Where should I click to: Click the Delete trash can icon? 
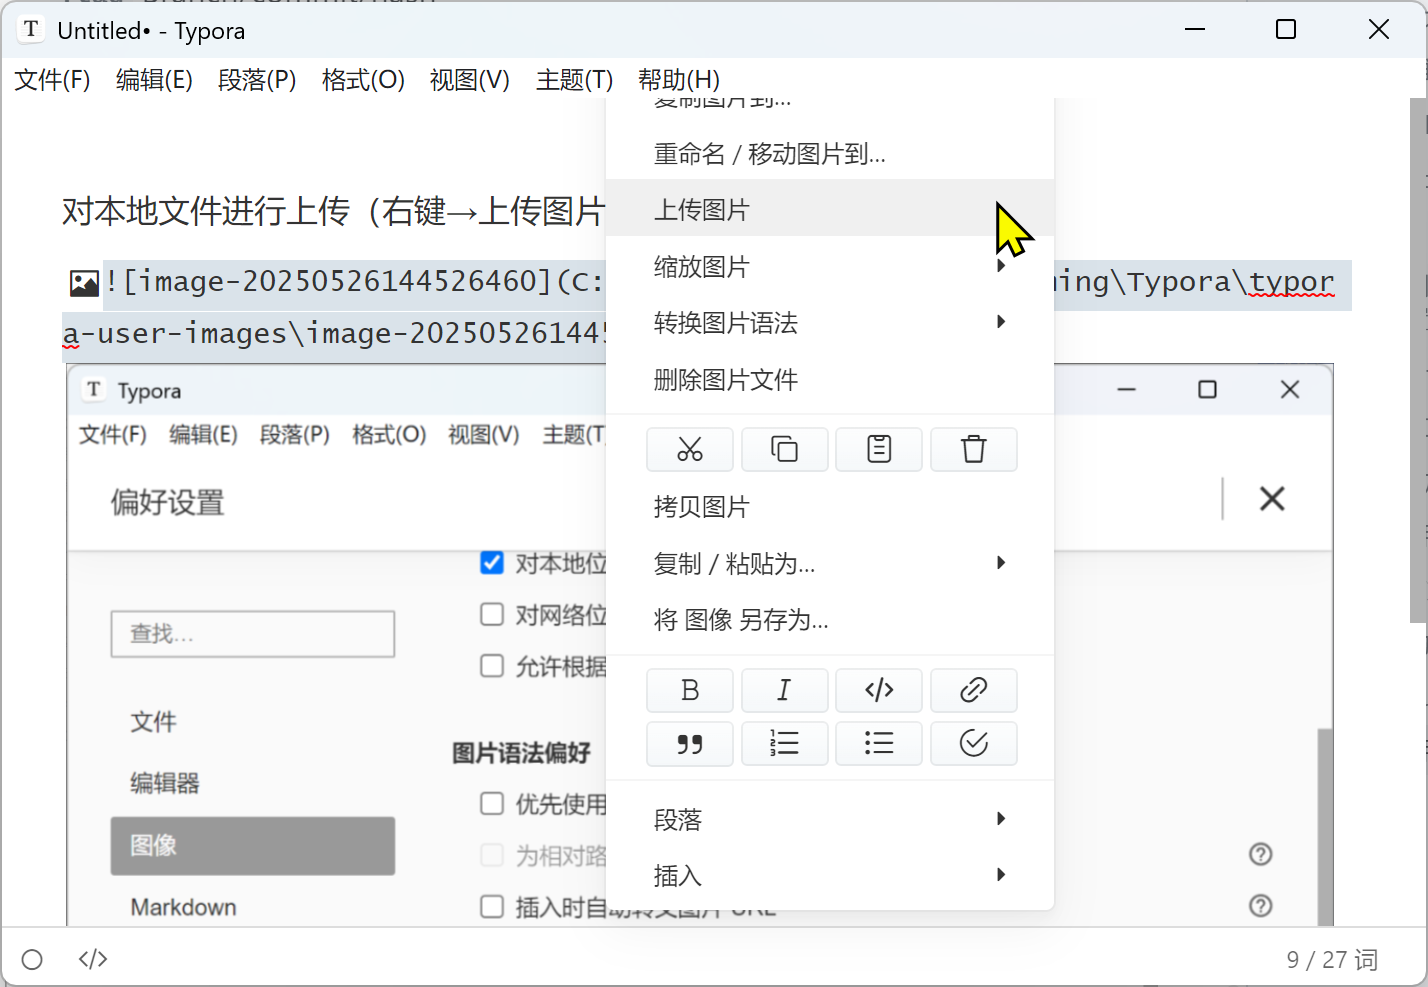click(973, 450)
